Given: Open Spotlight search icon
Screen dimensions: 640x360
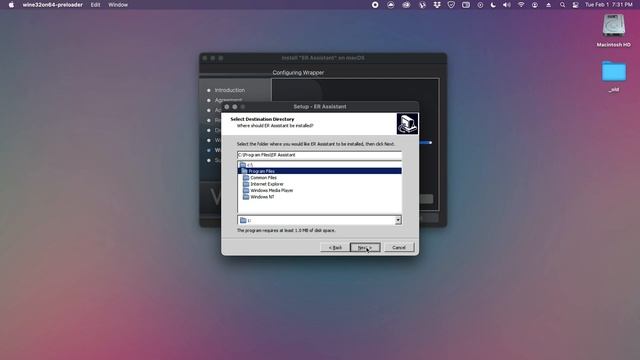Looking at the screenshot, I should 562,5.
